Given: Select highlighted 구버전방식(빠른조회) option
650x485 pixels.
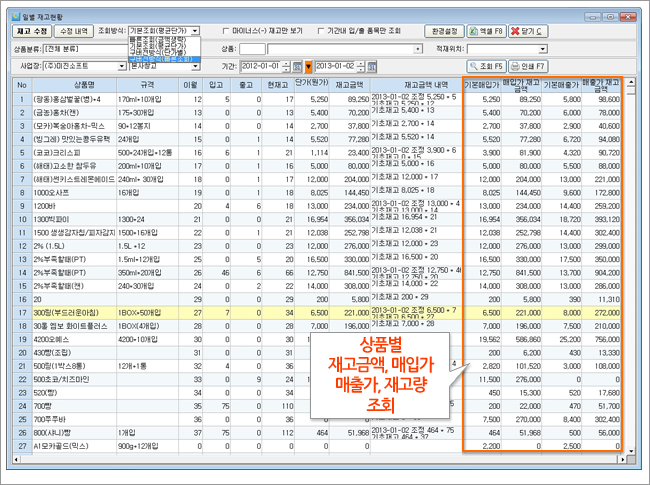Looking at the screenshot, I should pyautogui.click(x=164, y=59).
